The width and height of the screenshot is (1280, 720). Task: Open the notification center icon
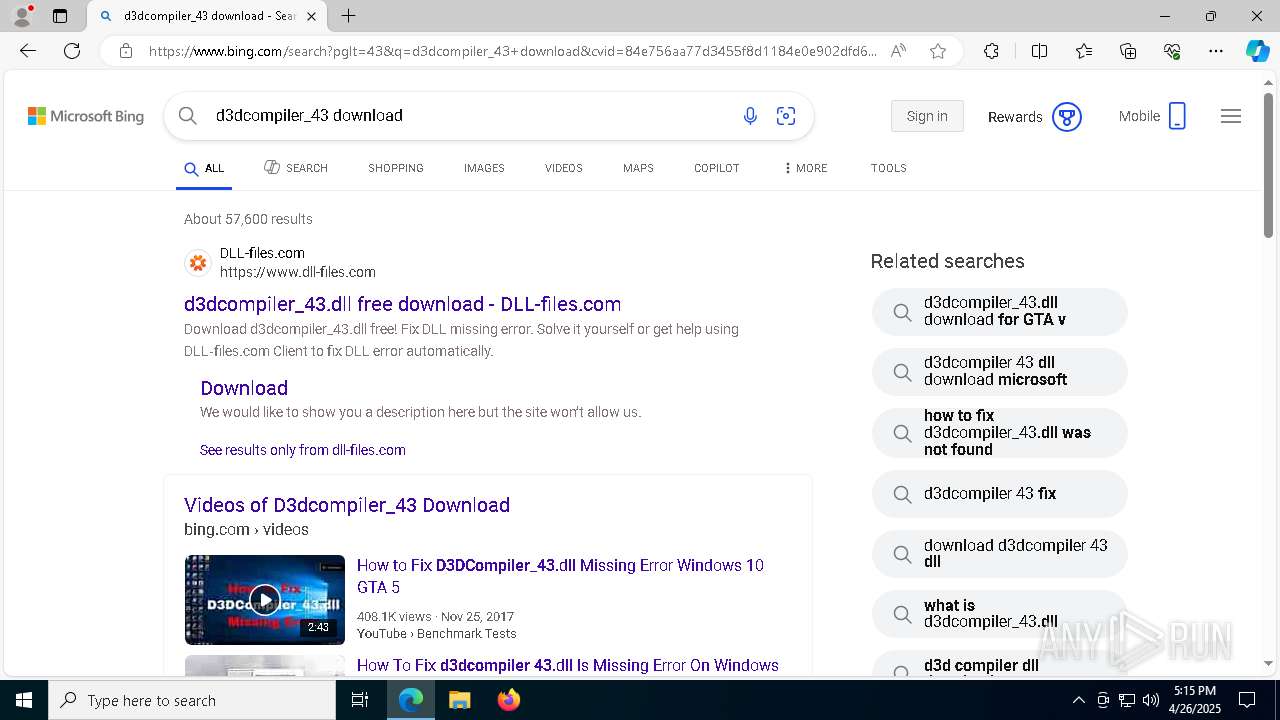(1247, 700)
